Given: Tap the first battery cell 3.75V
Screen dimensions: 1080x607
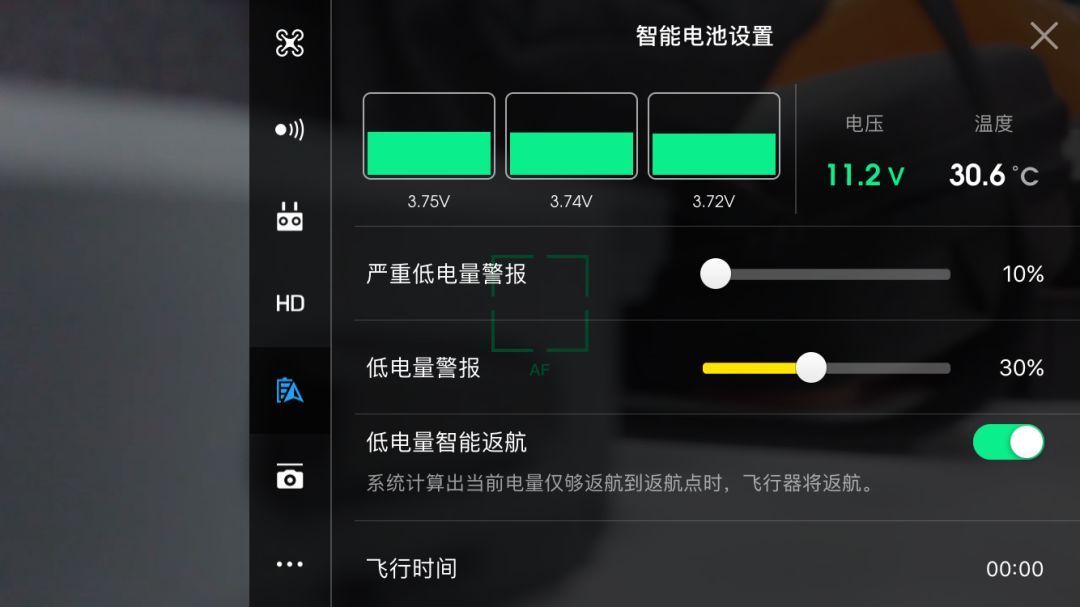Looking at the screenshot, I should 428,136.
